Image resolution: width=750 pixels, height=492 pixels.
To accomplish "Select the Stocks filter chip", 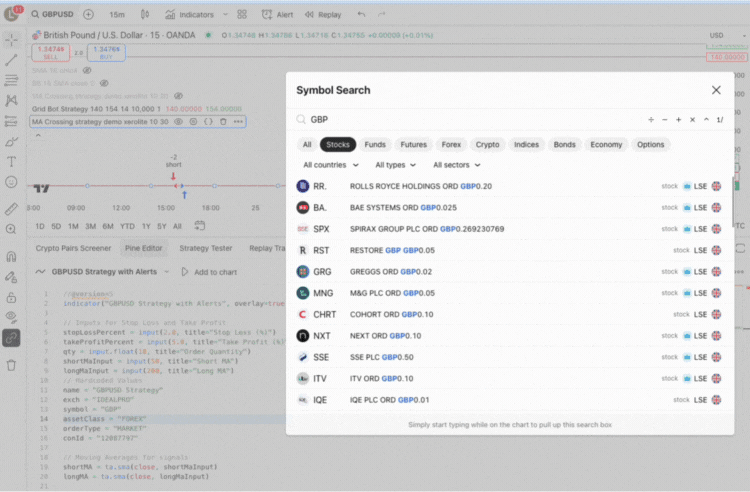I will click(x=338, y=144).
